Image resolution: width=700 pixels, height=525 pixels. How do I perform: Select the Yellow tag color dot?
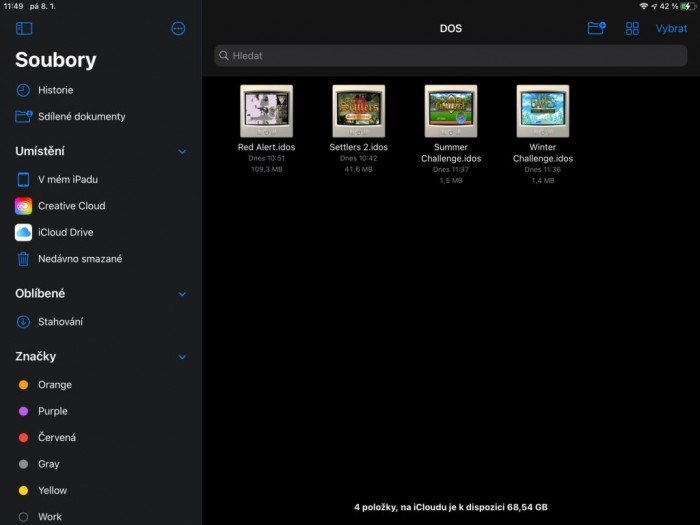pos(23,491)
